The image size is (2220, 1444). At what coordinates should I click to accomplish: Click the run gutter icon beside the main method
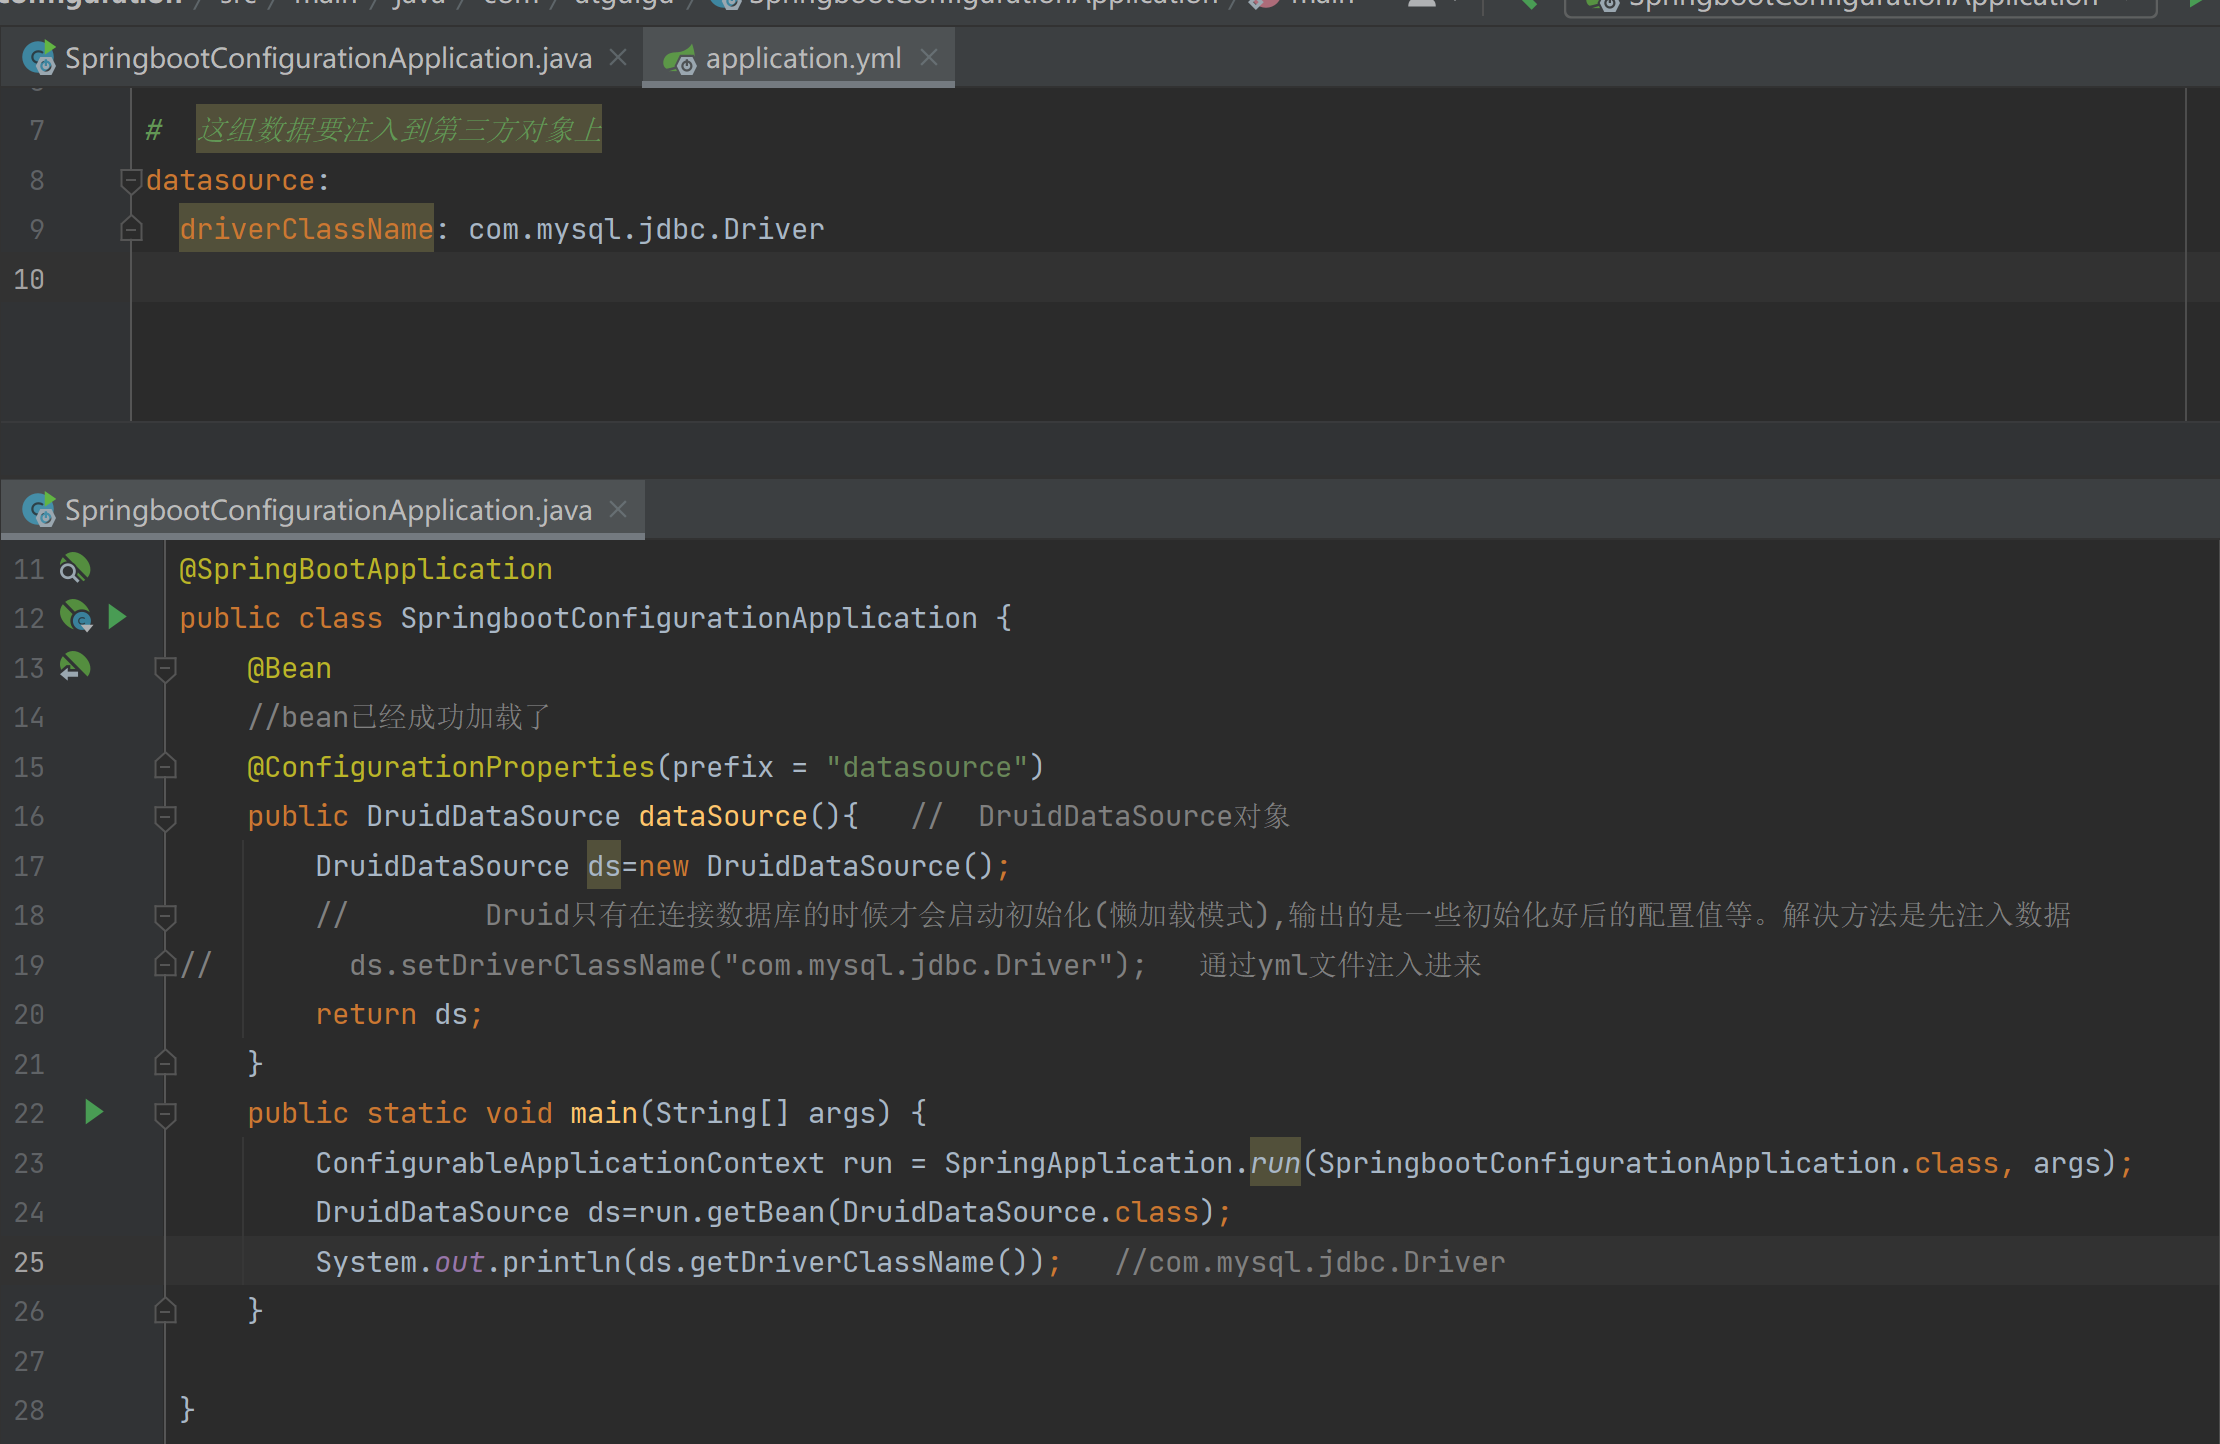click(x=93, y=1112)
